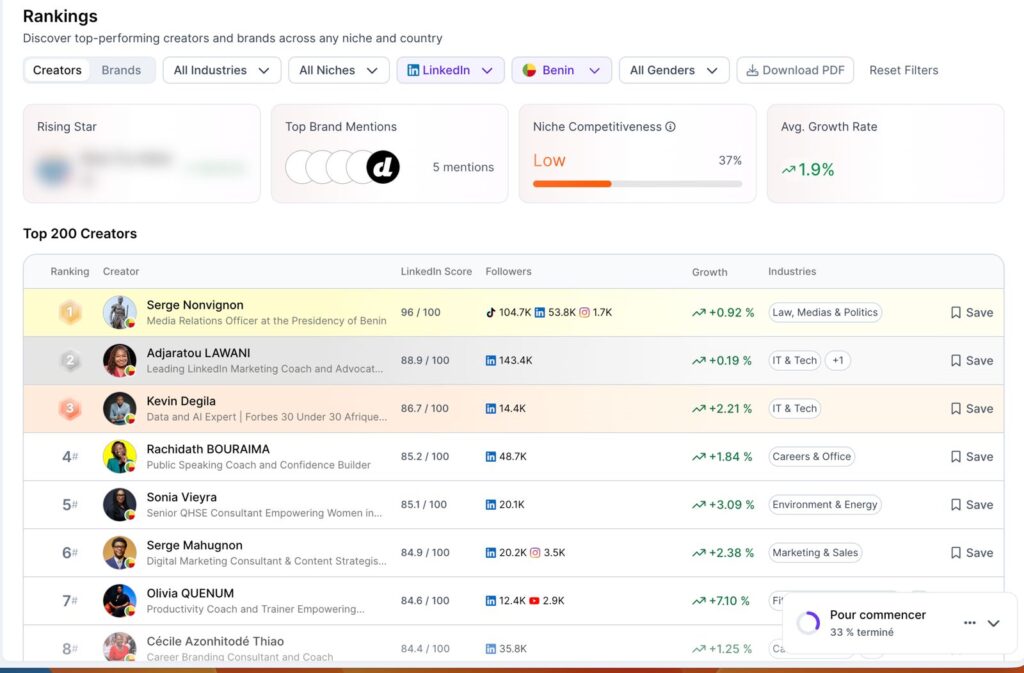Collapse the Pour commencer widget chevron
The width and height of the screenshot is (1024, 673).
click(993, 623)
